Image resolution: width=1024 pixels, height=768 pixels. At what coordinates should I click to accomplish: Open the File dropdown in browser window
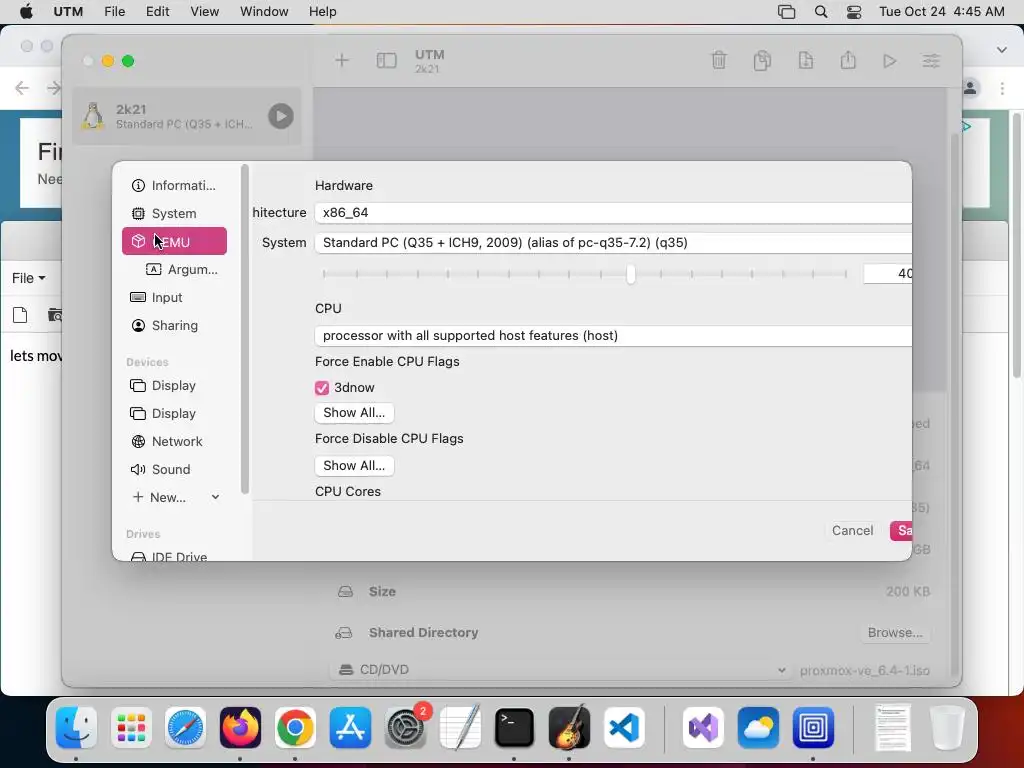[x=28, y=278]
